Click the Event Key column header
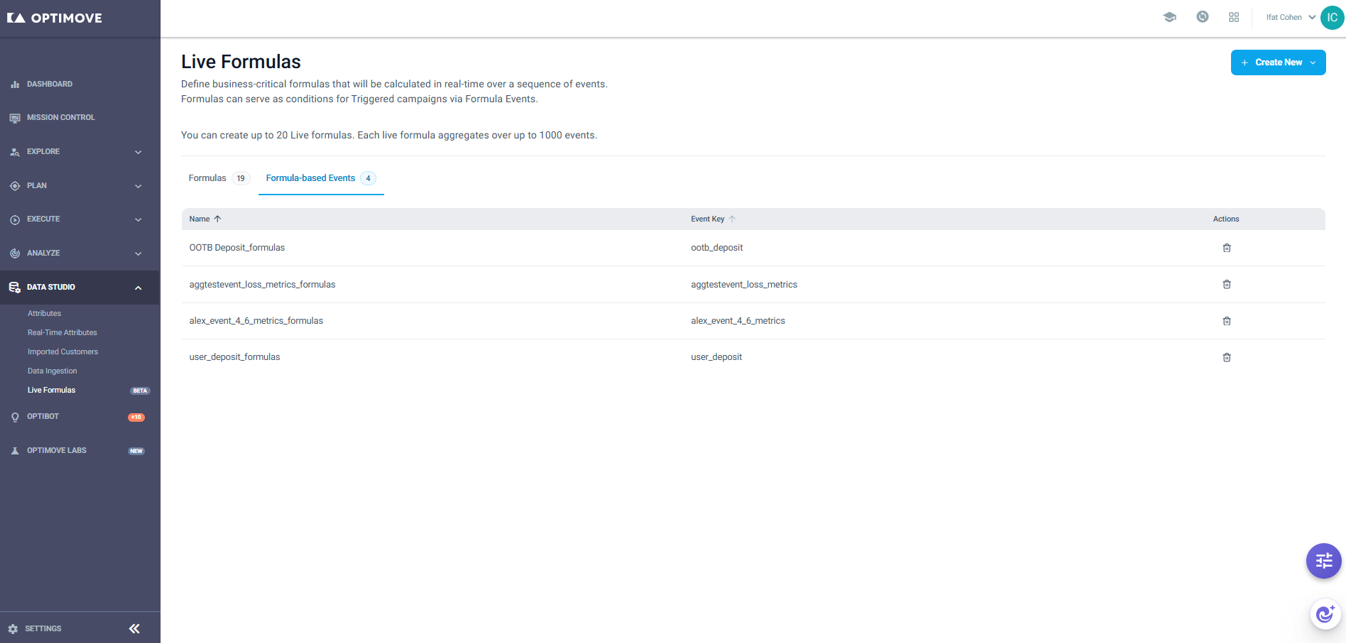This screenshot has width=1354, height=643. (x=707, y=219)
